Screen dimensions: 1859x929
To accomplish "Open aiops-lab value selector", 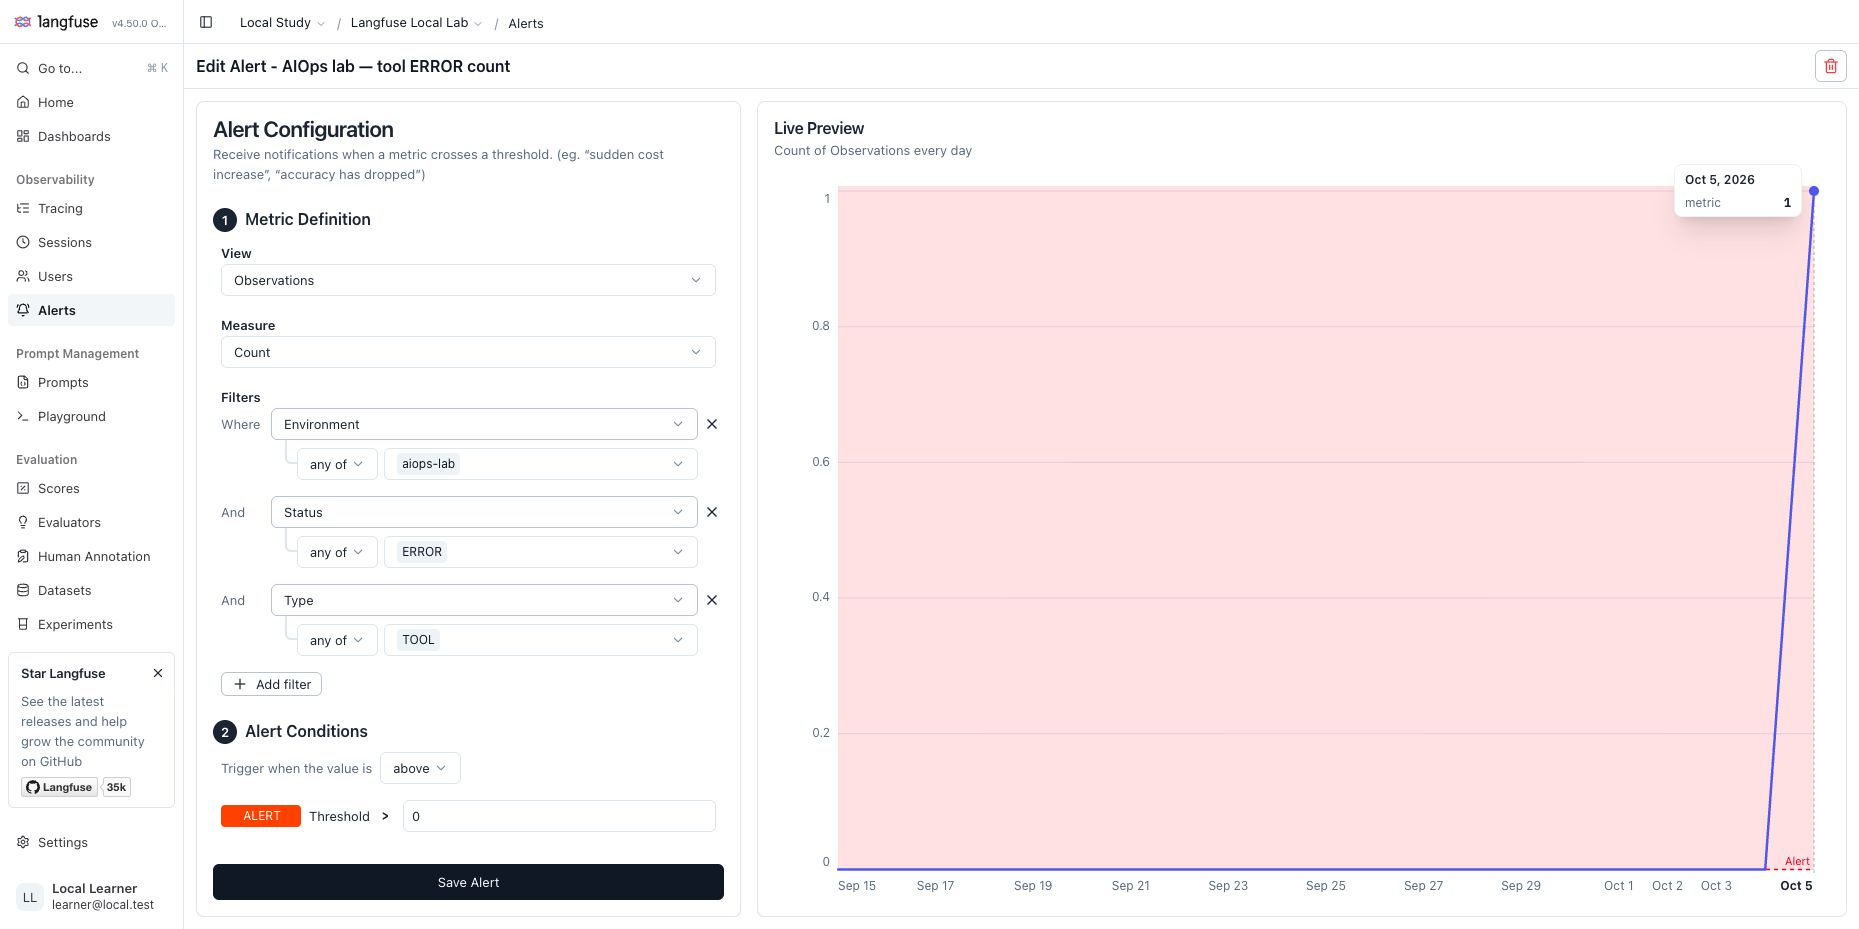I will 541,464.
